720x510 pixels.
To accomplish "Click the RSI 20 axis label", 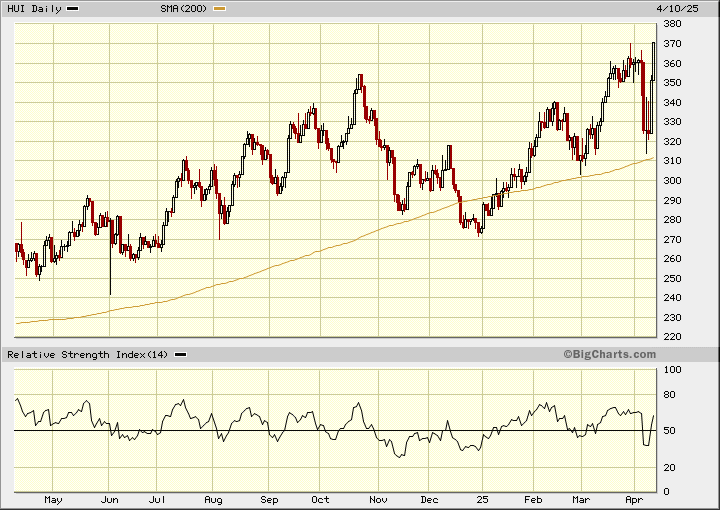I will coord(669,467).
